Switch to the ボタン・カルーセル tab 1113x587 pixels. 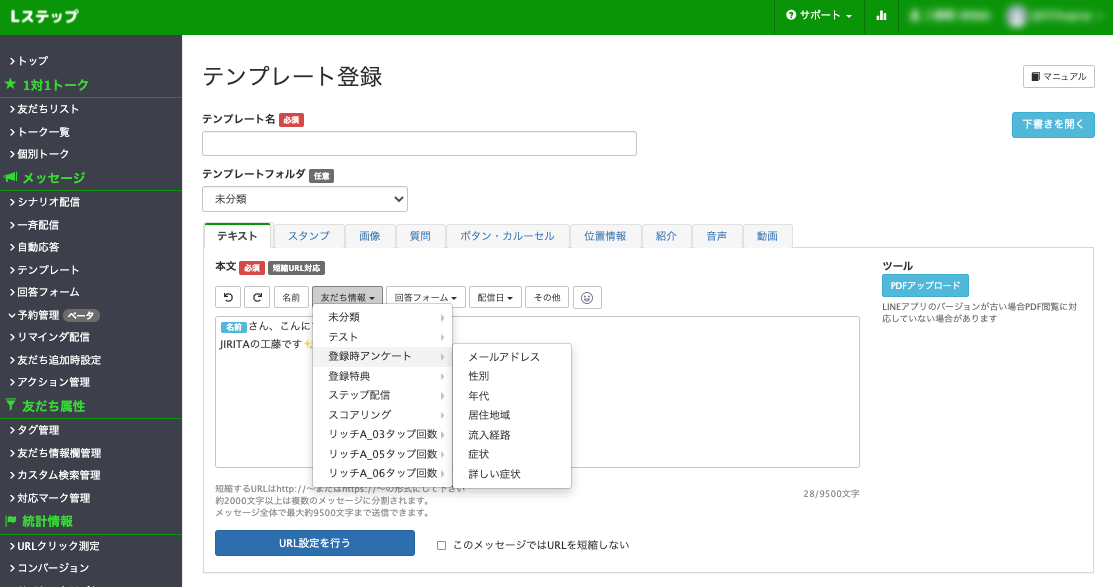click(507, 236)
